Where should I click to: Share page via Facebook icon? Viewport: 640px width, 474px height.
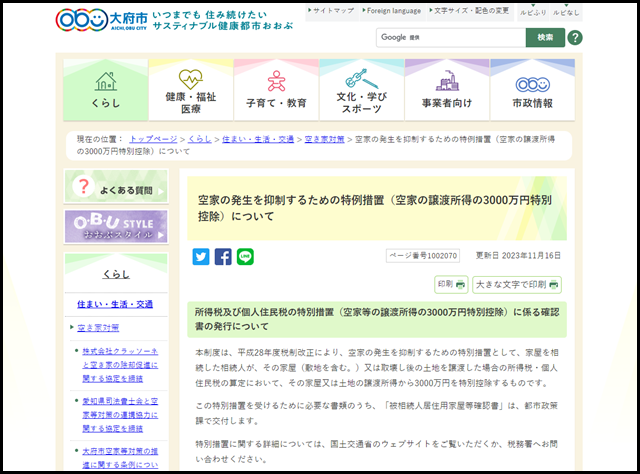(223, 257)
